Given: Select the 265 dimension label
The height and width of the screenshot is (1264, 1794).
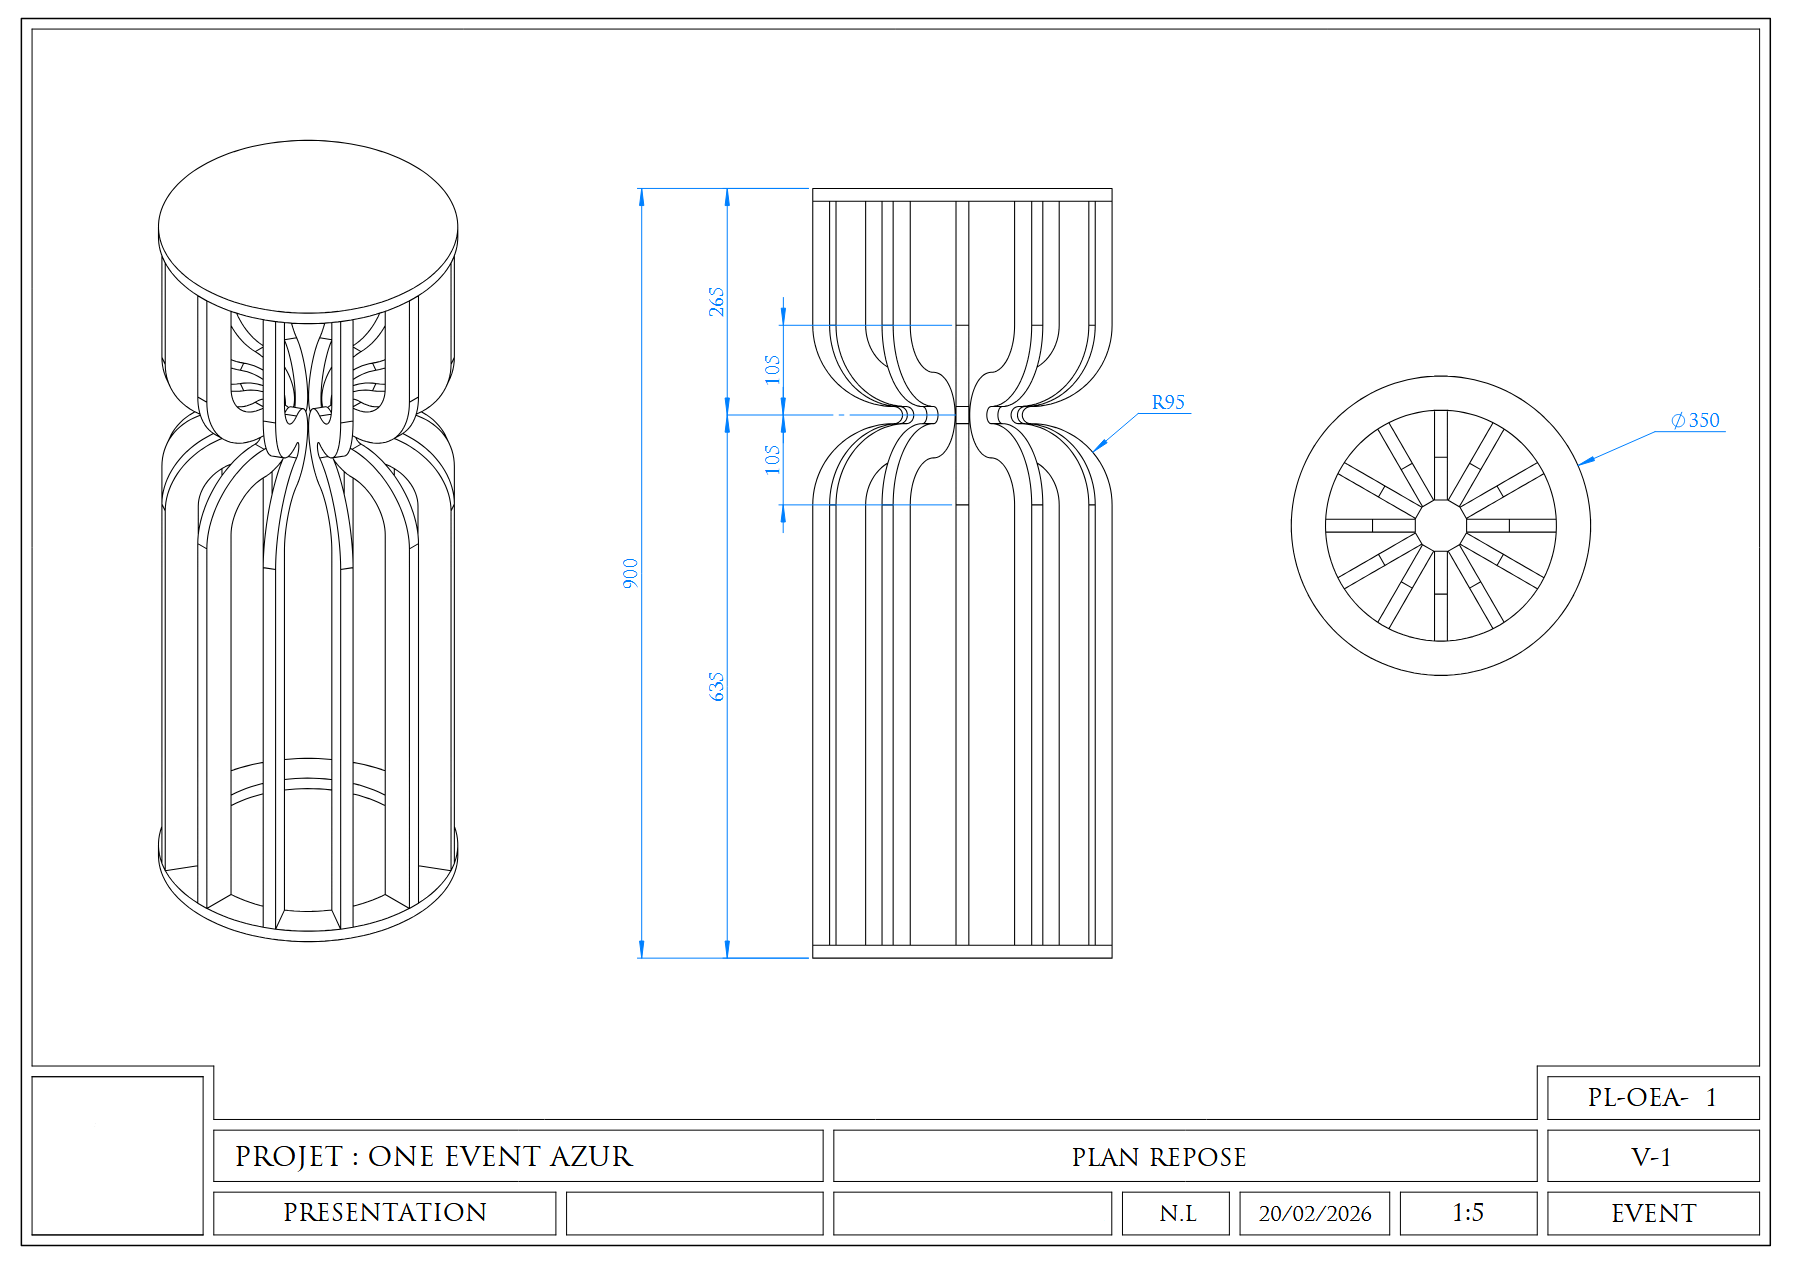Looking at the screenshot, I should point(716,301).
